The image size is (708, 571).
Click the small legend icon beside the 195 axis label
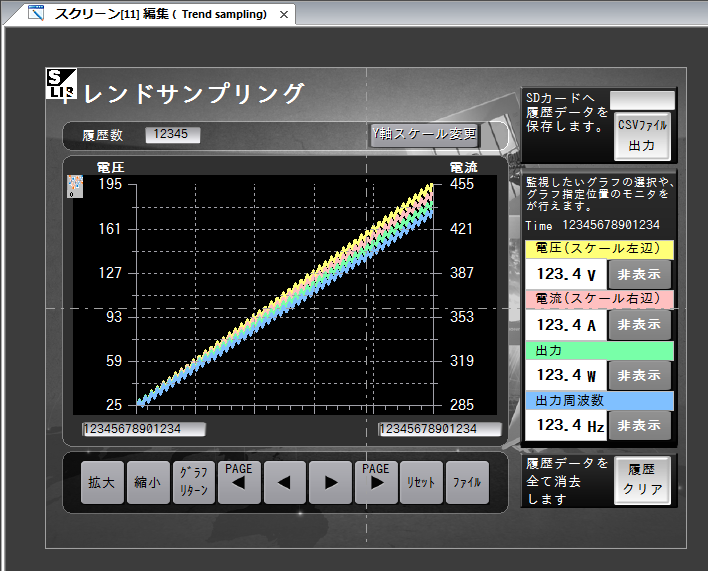[74, 186]
